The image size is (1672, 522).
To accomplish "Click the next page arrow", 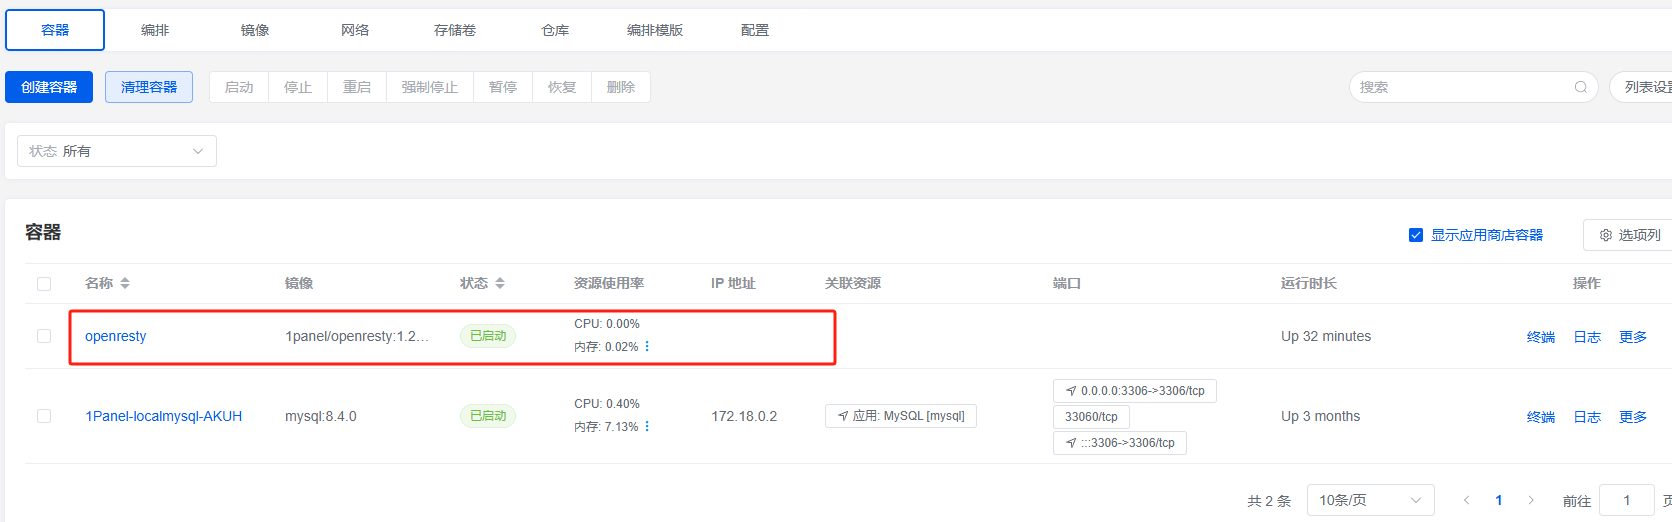I will 1531,500.
